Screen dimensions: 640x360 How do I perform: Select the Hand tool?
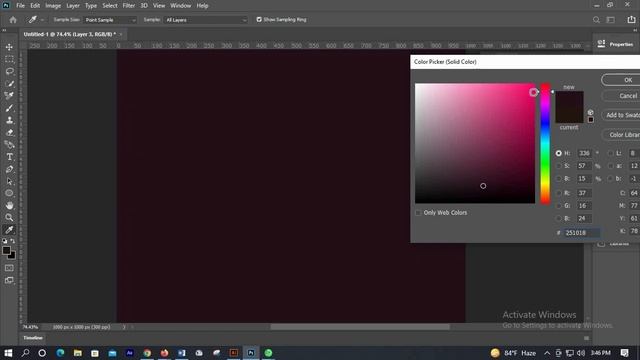(9, 205)
